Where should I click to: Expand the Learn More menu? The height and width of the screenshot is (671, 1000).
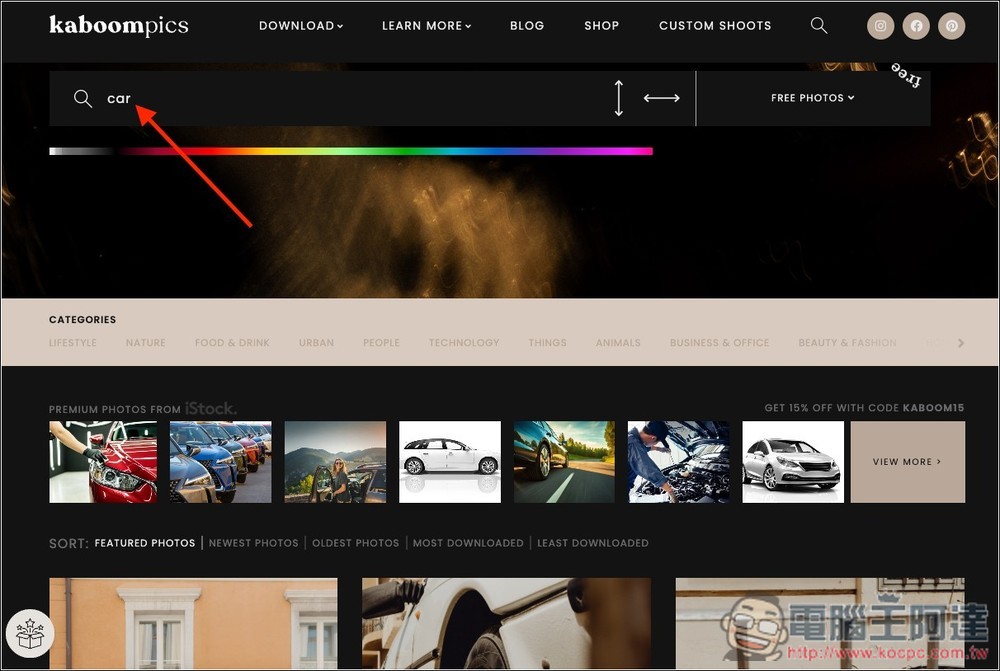click(426, 26)
